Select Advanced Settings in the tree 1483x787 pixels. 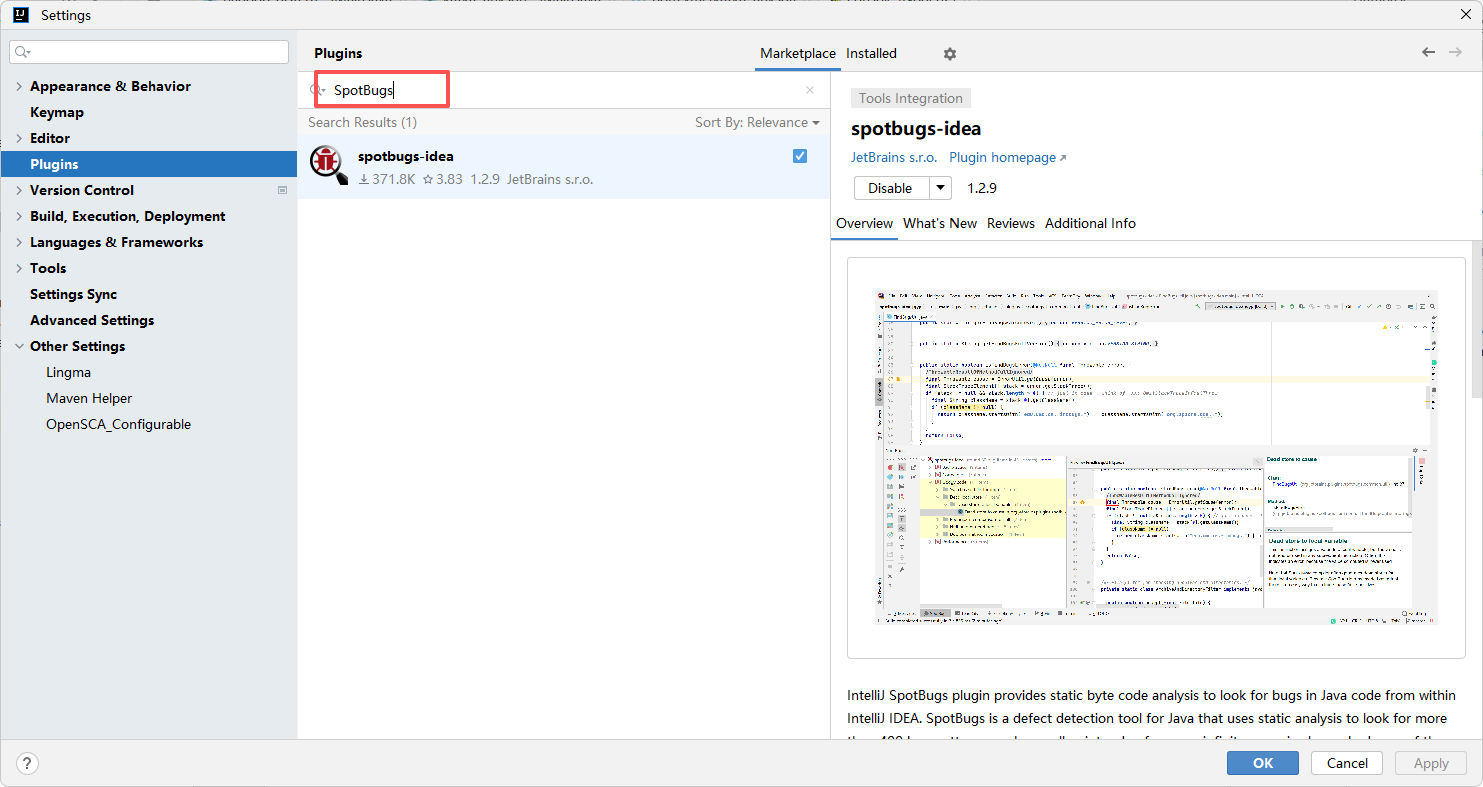click(92, 320)
